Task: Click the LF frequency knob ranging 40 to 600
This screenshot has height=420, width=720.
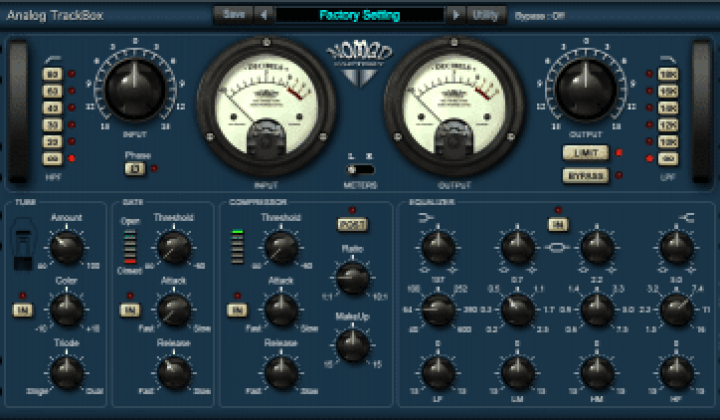Action: tap(438, 310)
